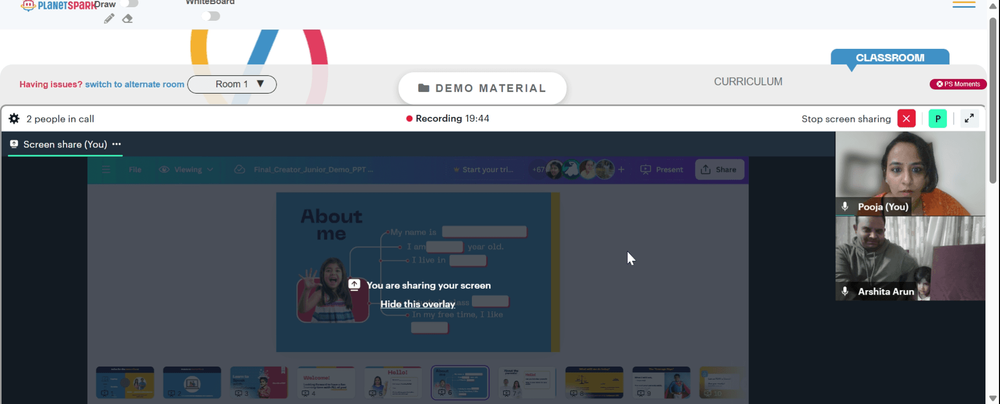The height and width of the screenshot is (404, 1000).
Task: Select slide thumbnail 5 titled Hello
Action: pos(393,382)
